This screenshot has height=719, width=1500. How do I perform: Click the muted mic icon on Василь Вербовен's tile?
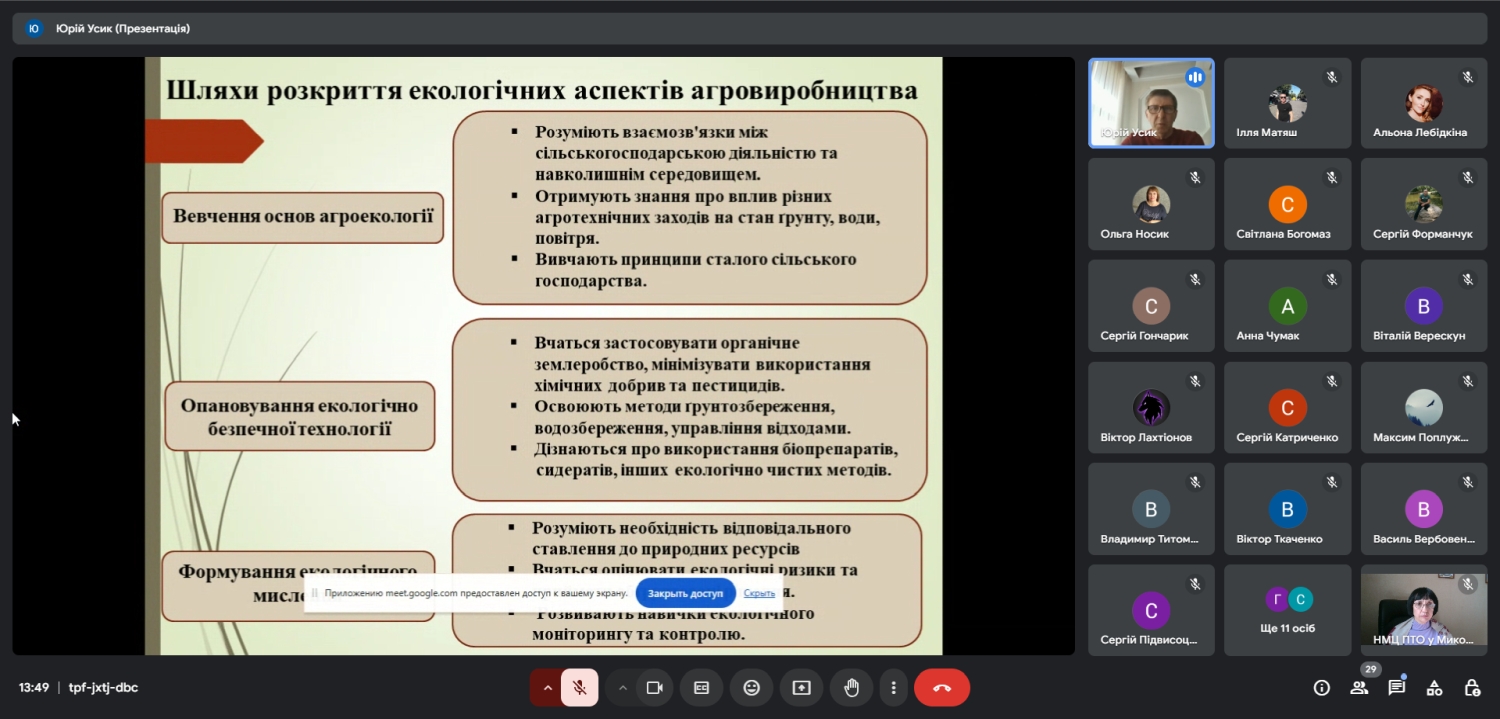[x=1467, y=482]
